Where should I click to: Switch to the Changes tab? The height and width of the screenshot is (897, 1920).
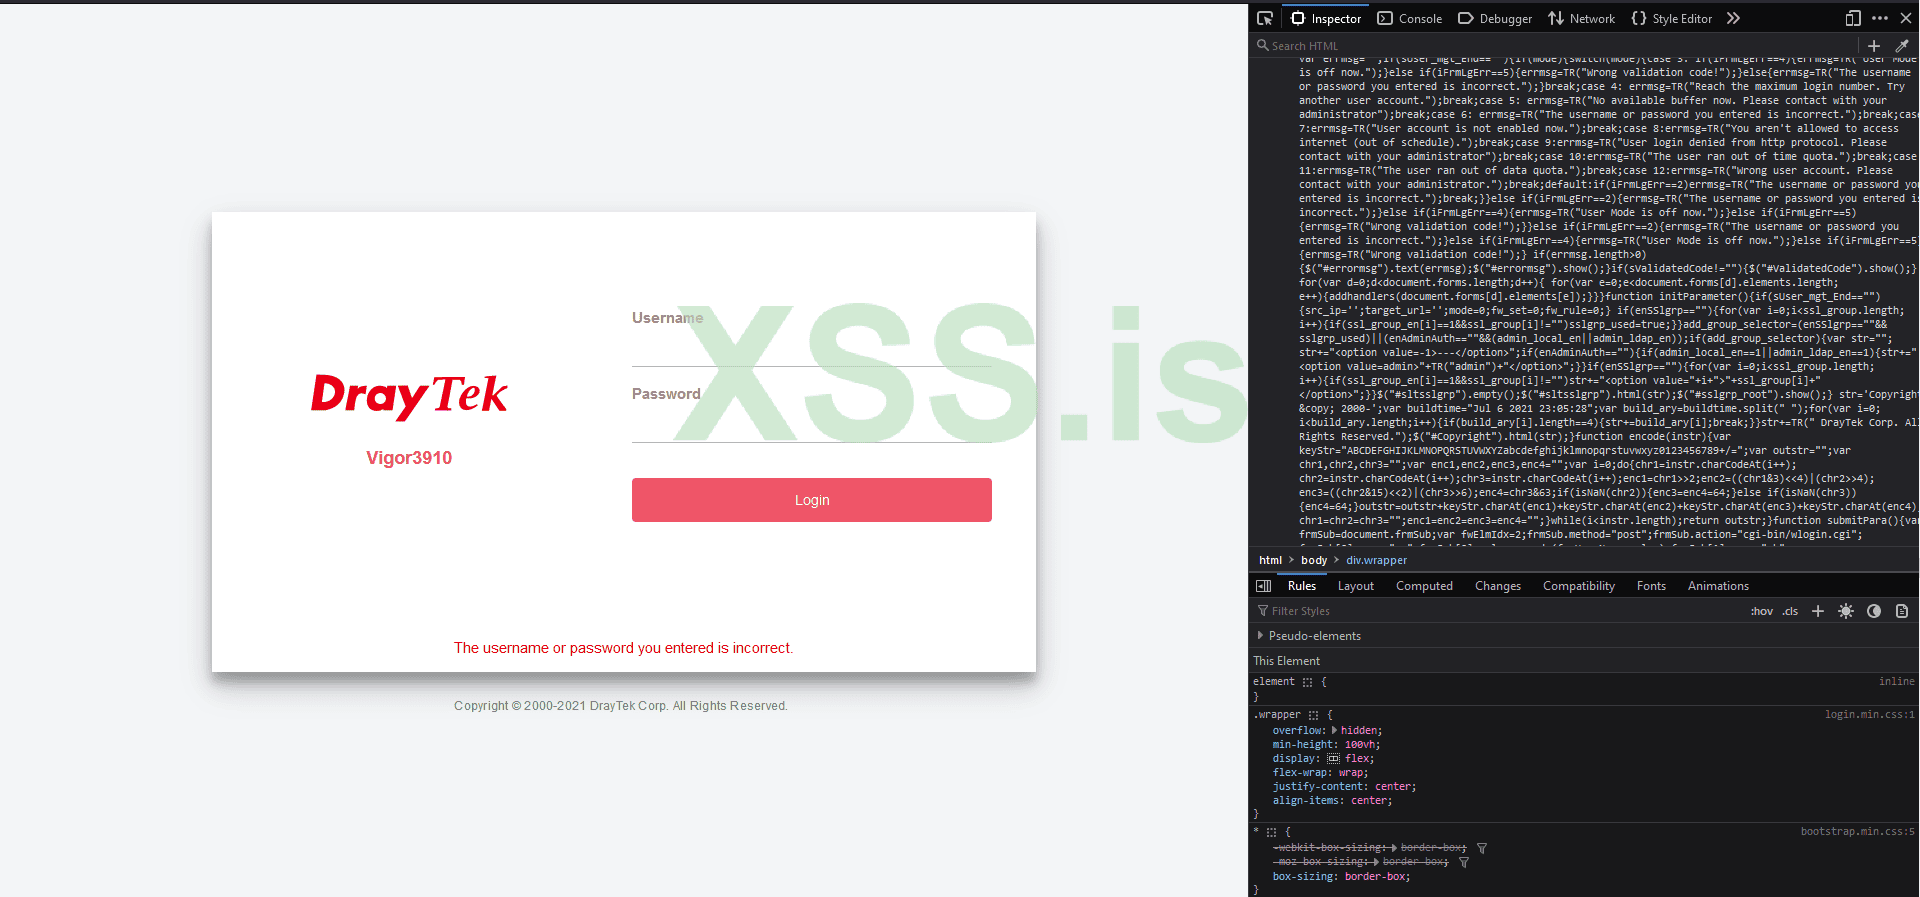(1498, 586)
